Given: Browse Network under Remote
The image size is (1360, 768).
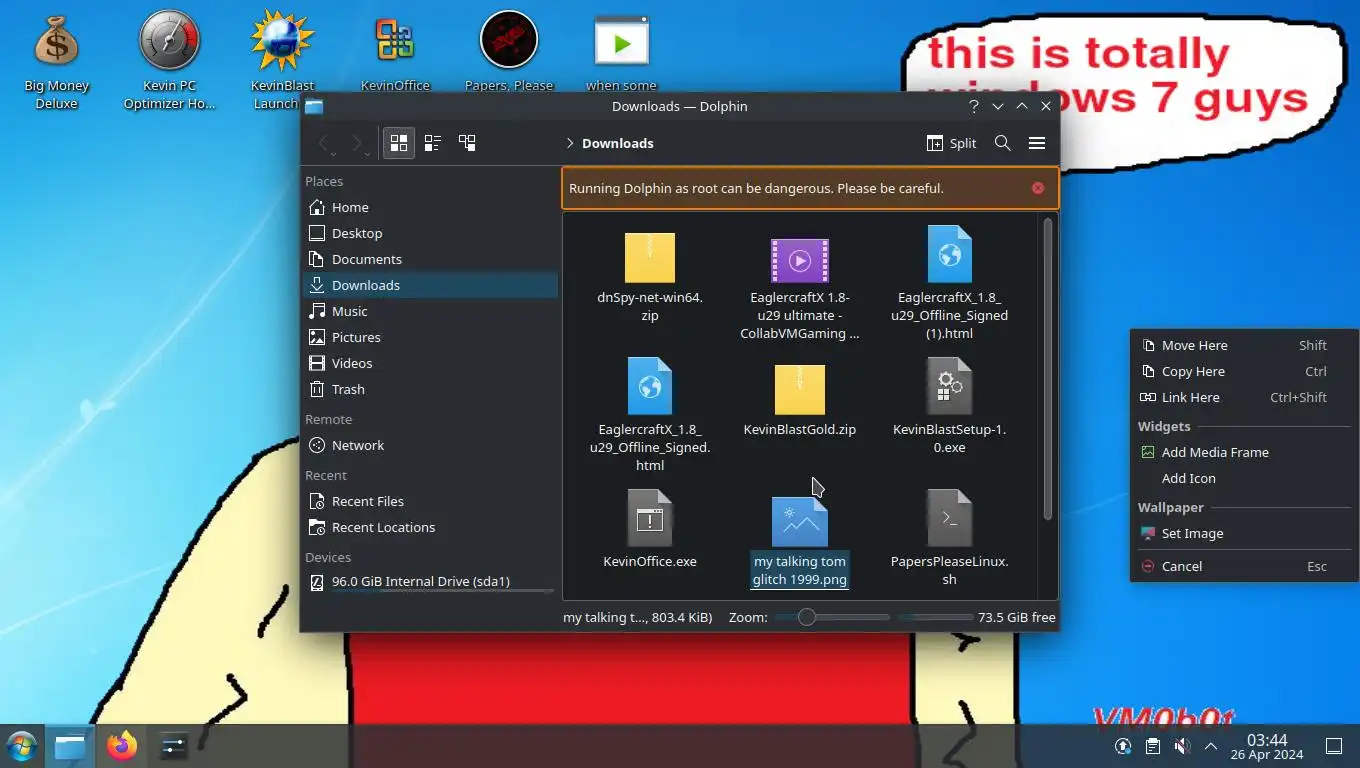Looking at the screenshot, I should click(x=430, y=445).
